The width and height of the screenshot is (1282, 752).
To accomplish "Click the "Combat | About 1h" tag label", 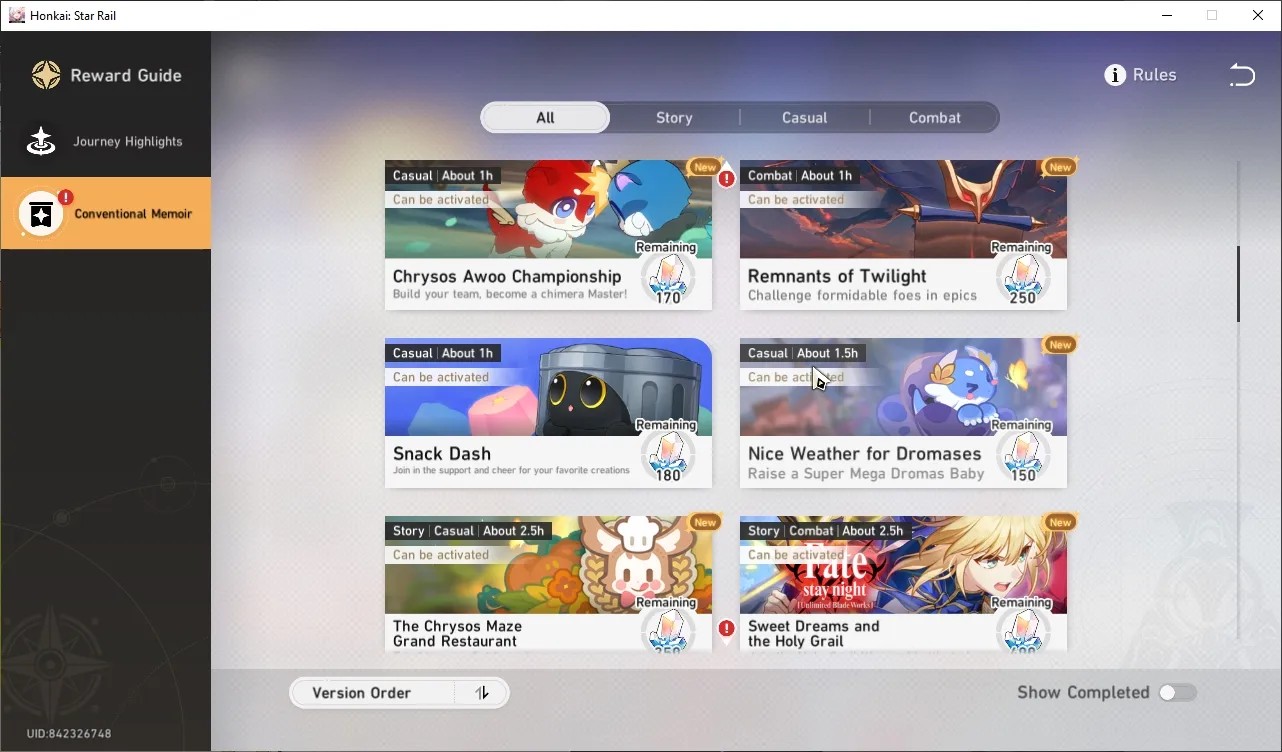I will tap(800, 176).
